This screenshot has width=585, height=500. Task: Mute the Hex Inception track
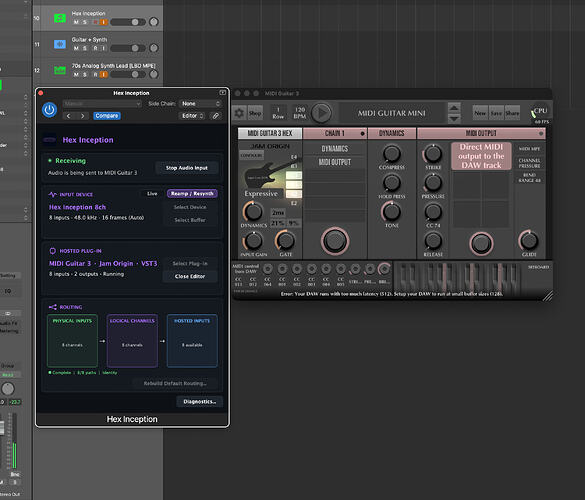point(76,22)
